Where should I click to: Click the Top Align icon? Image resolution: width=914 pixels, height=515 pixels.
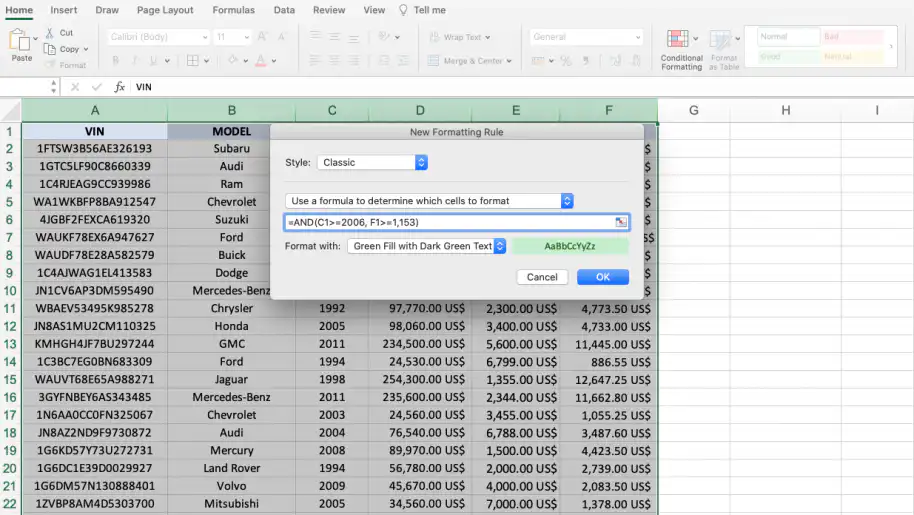[x=315, y=36]
